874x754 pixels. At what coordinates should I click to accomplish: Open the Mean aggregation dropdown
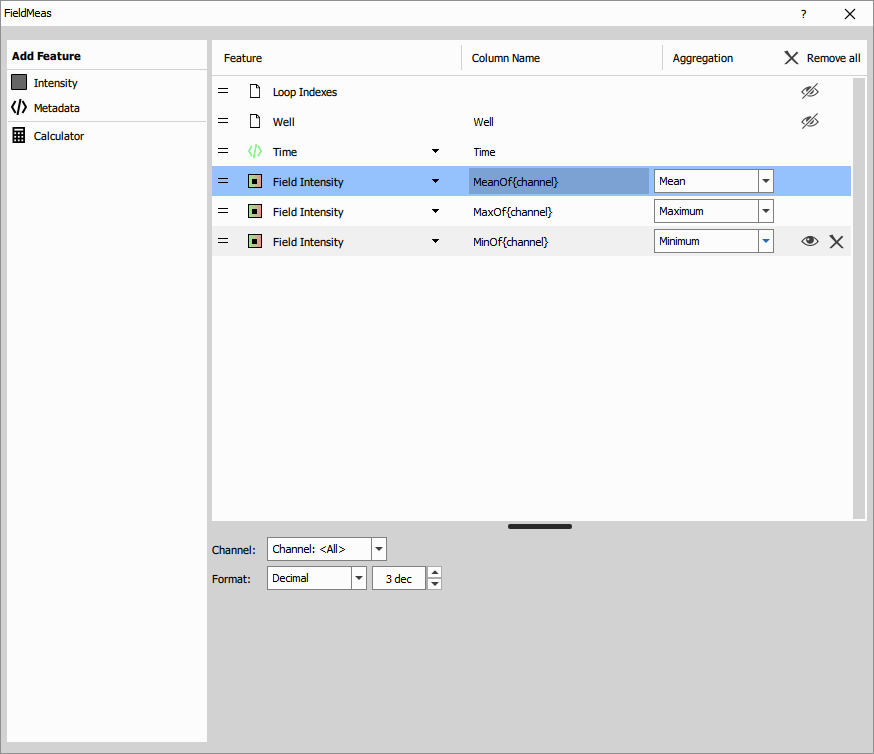click(x=766, y=182)
